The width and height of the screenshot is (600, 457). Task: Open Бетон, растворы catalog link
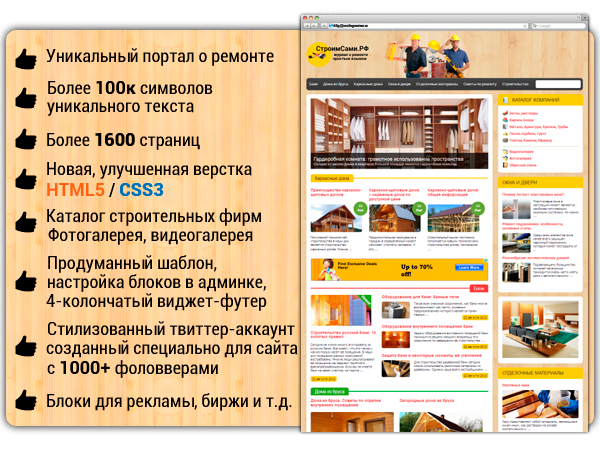[x=523, y=113]
